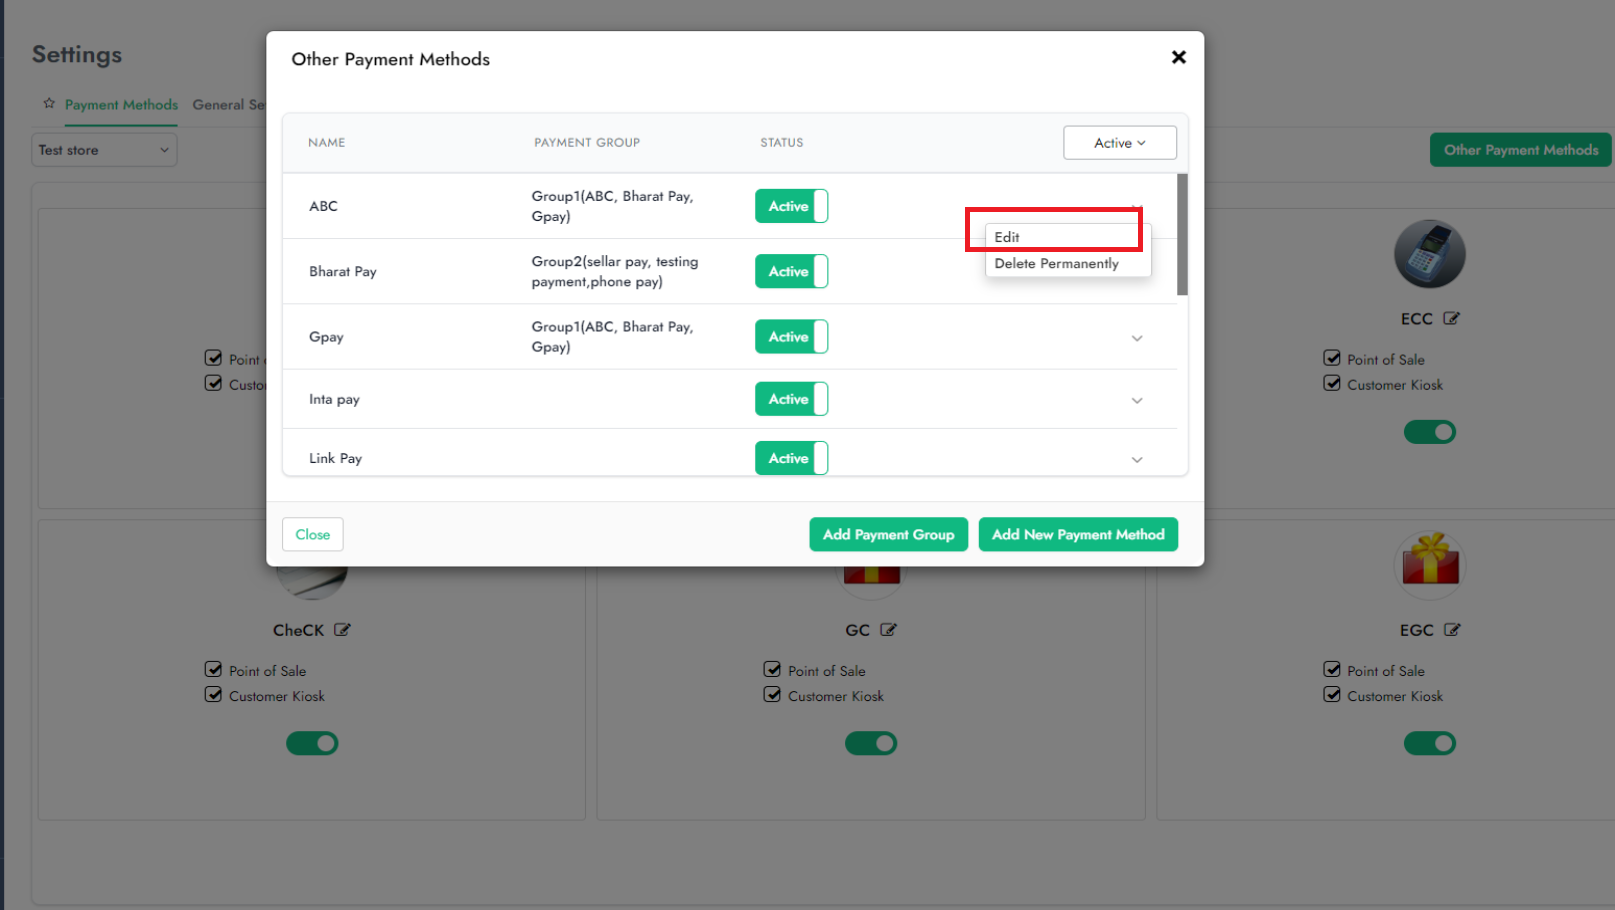The image size is (1615, 910).
Task: Click the ECC card terminal image
Action: 1429,255
